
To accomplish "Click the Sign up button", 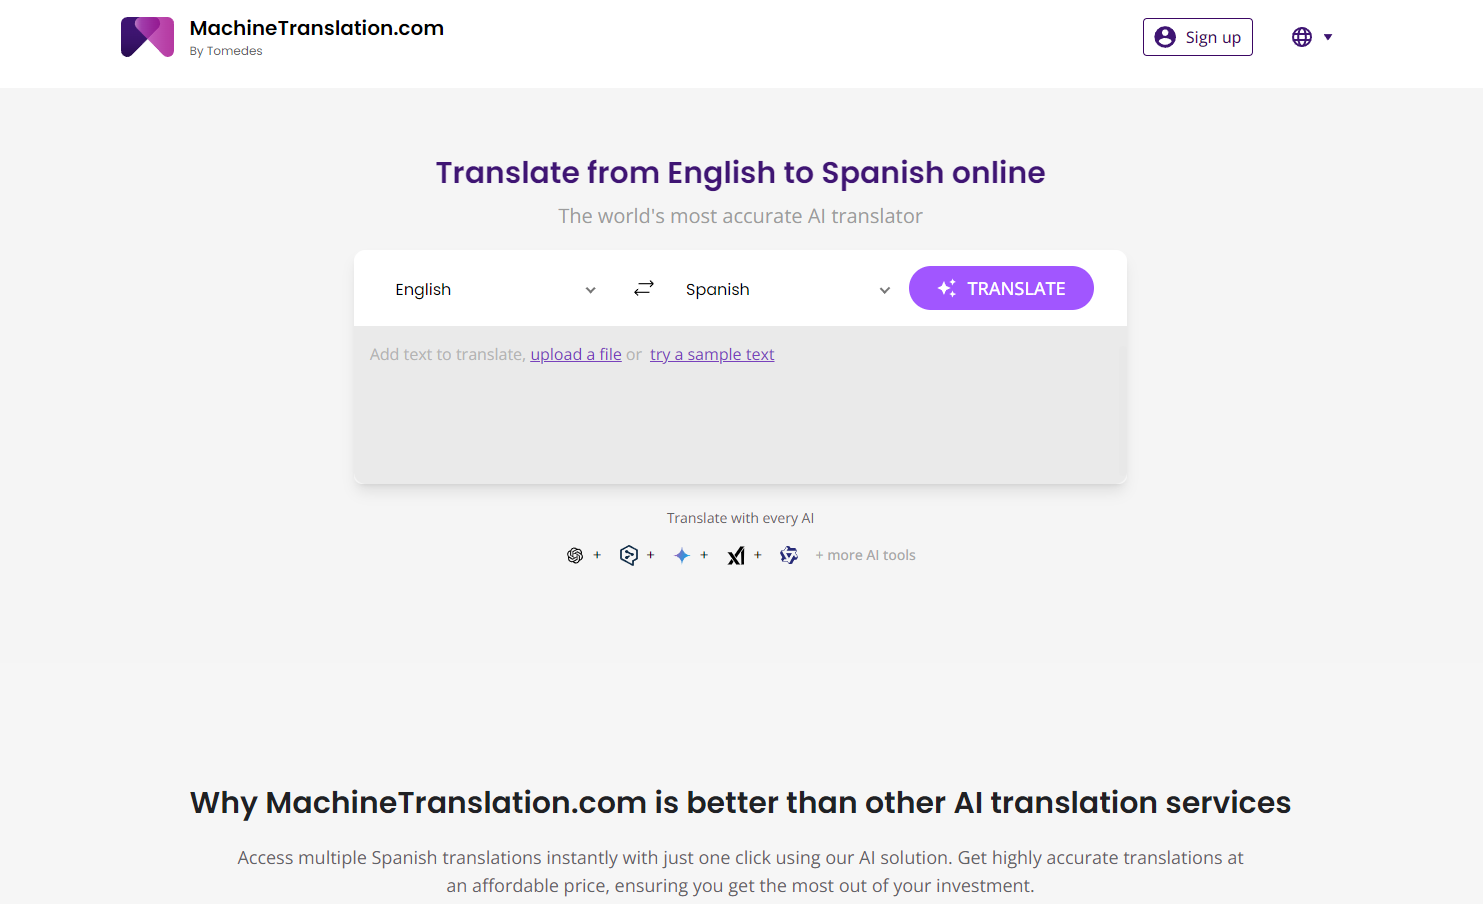I will 1197,37.
